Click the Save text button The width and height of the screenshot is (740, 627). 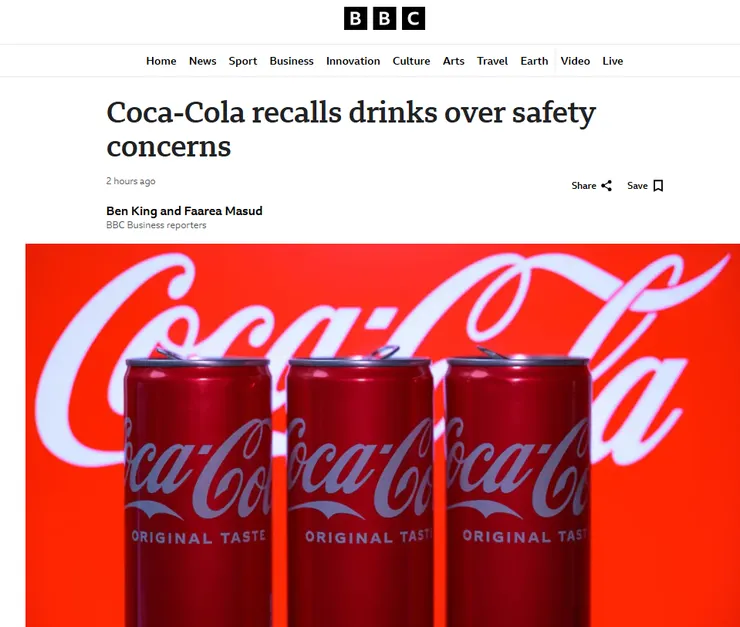(637, 186)
